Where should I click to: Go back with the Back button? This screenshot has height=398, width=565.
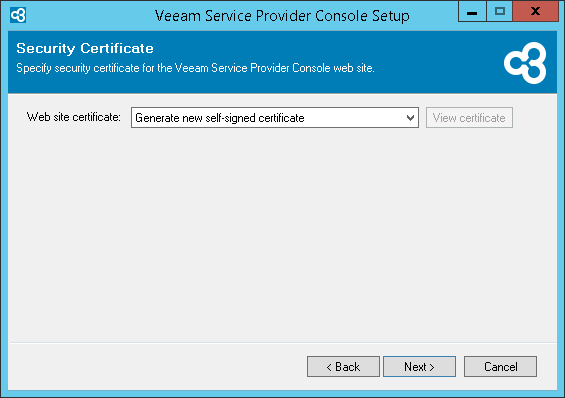343,367
